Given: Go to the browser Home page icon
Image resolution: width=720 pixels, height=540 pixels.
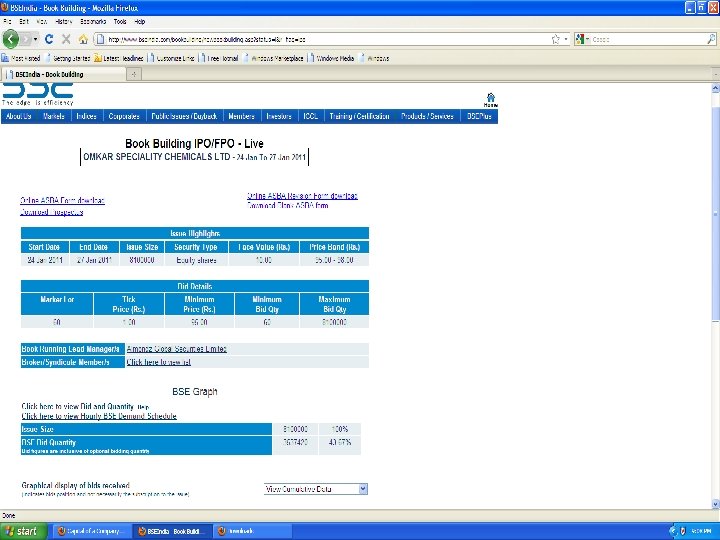Looking at the screenshot, I should pos(83,39).
